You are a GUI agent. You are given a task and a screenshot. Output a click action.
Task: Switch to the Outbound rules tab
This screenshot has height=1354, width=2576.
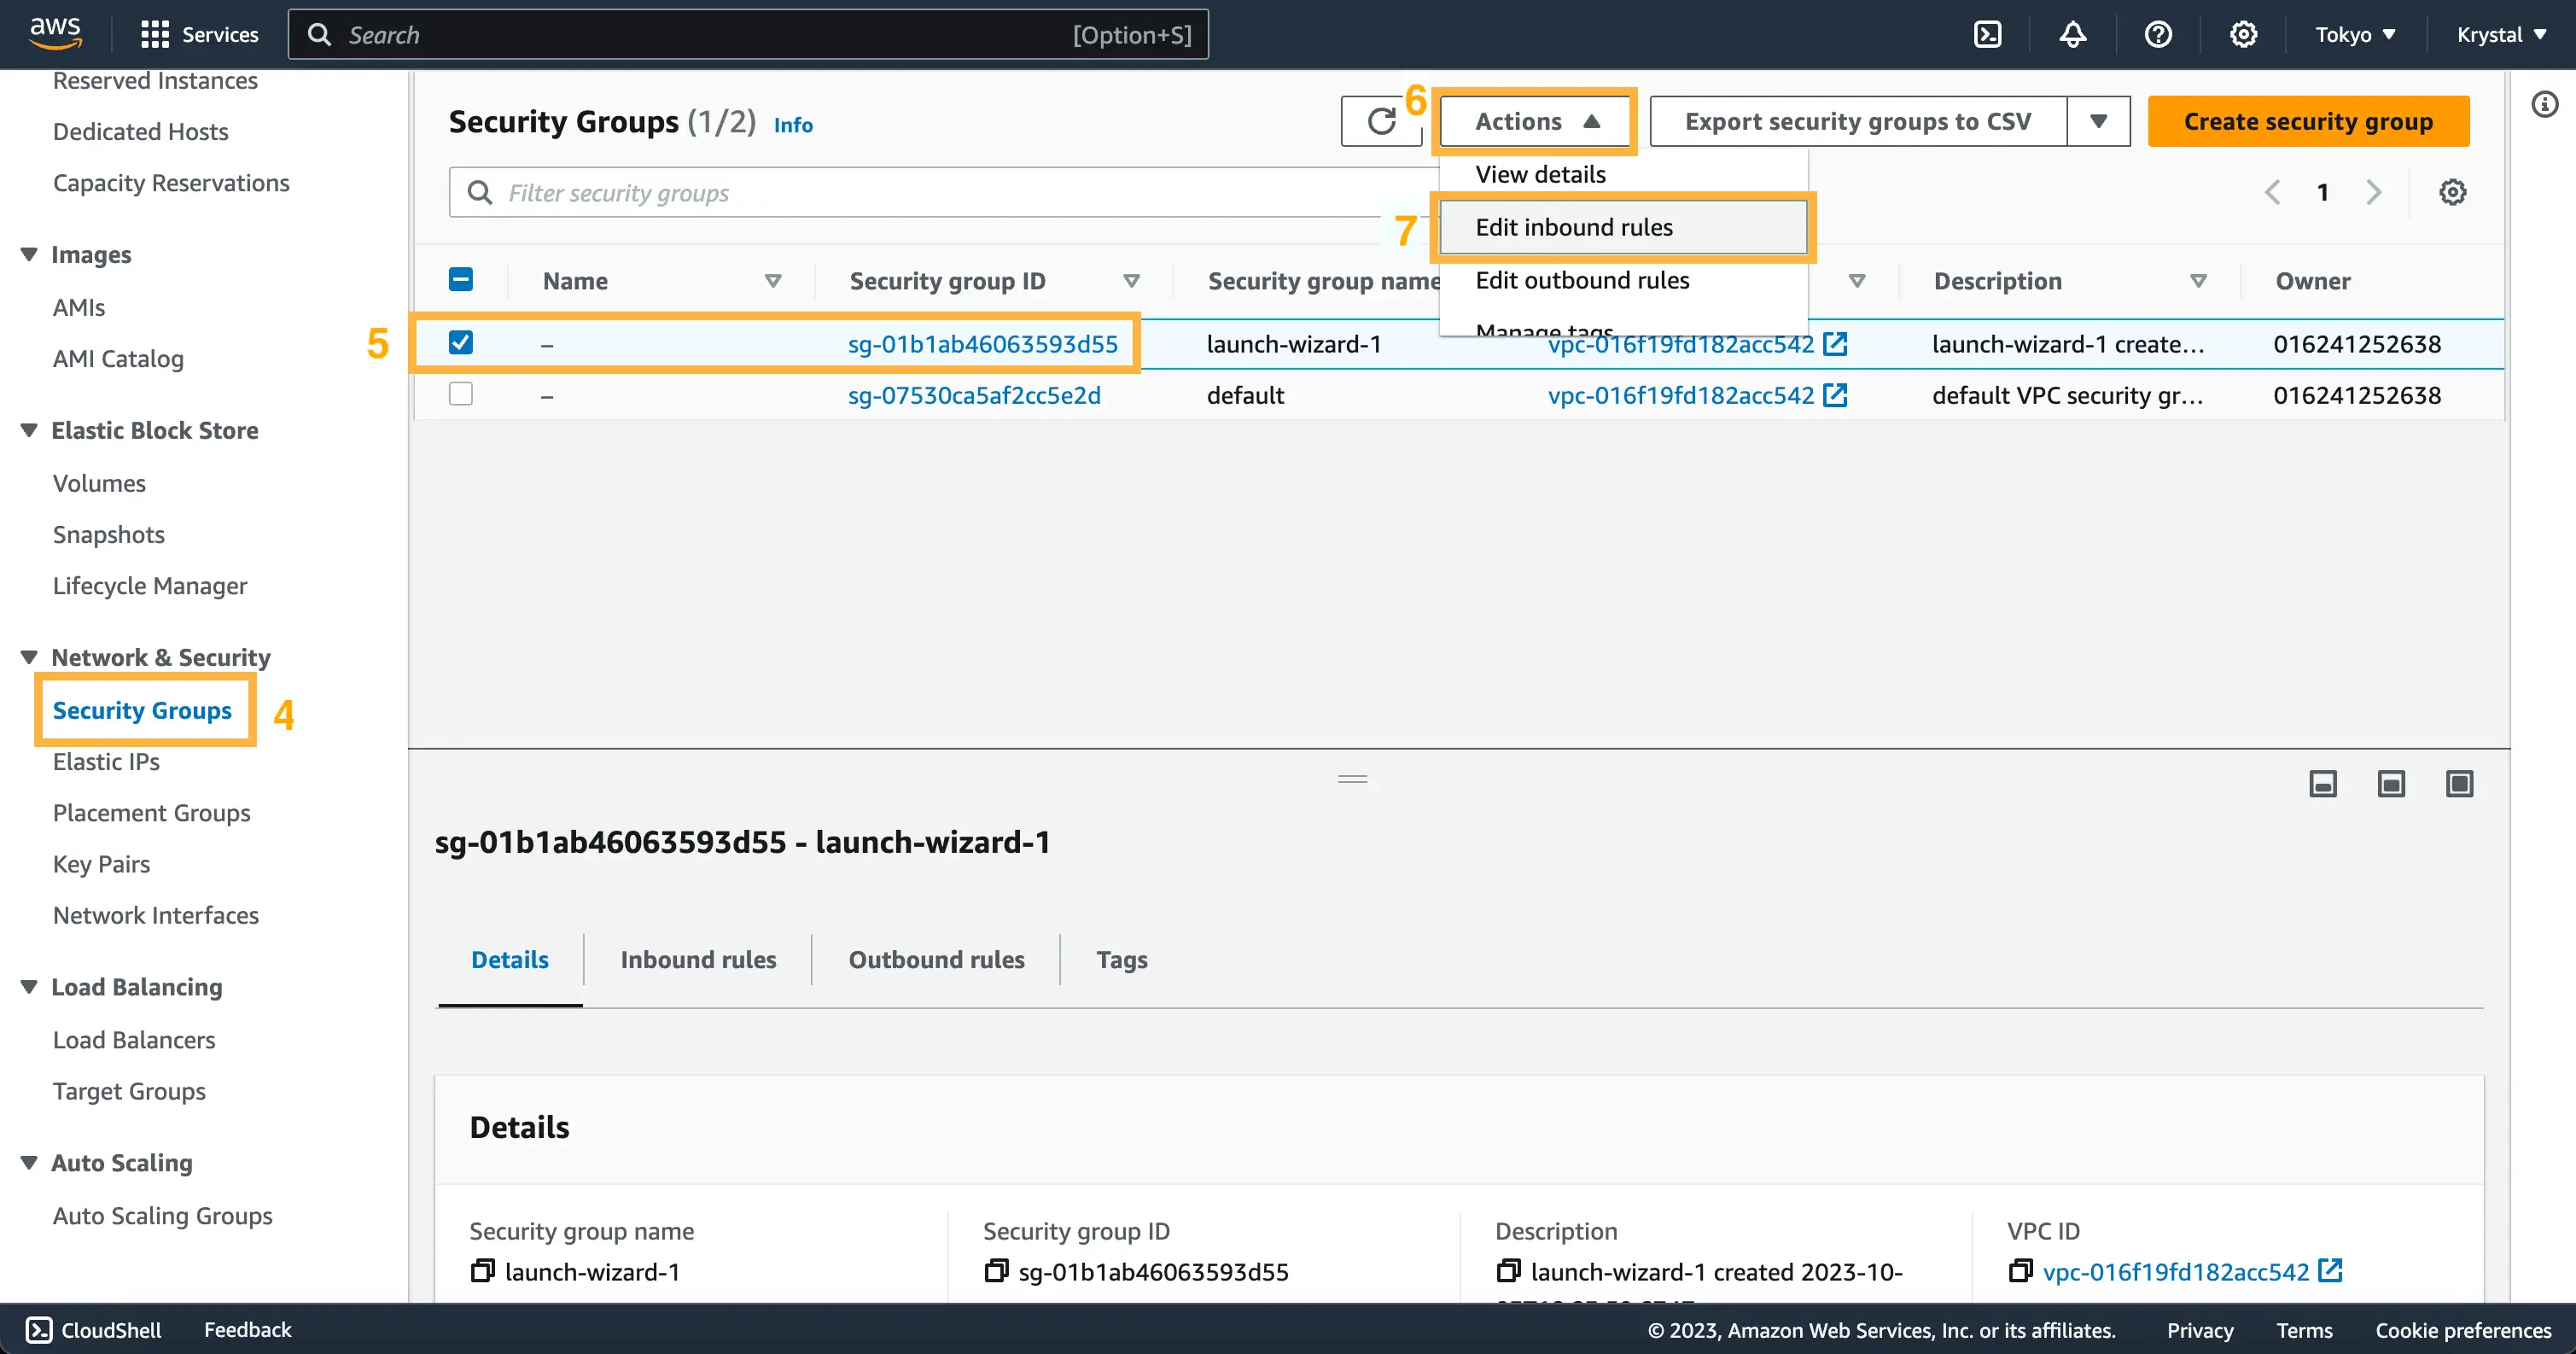(x=936, y=960)
